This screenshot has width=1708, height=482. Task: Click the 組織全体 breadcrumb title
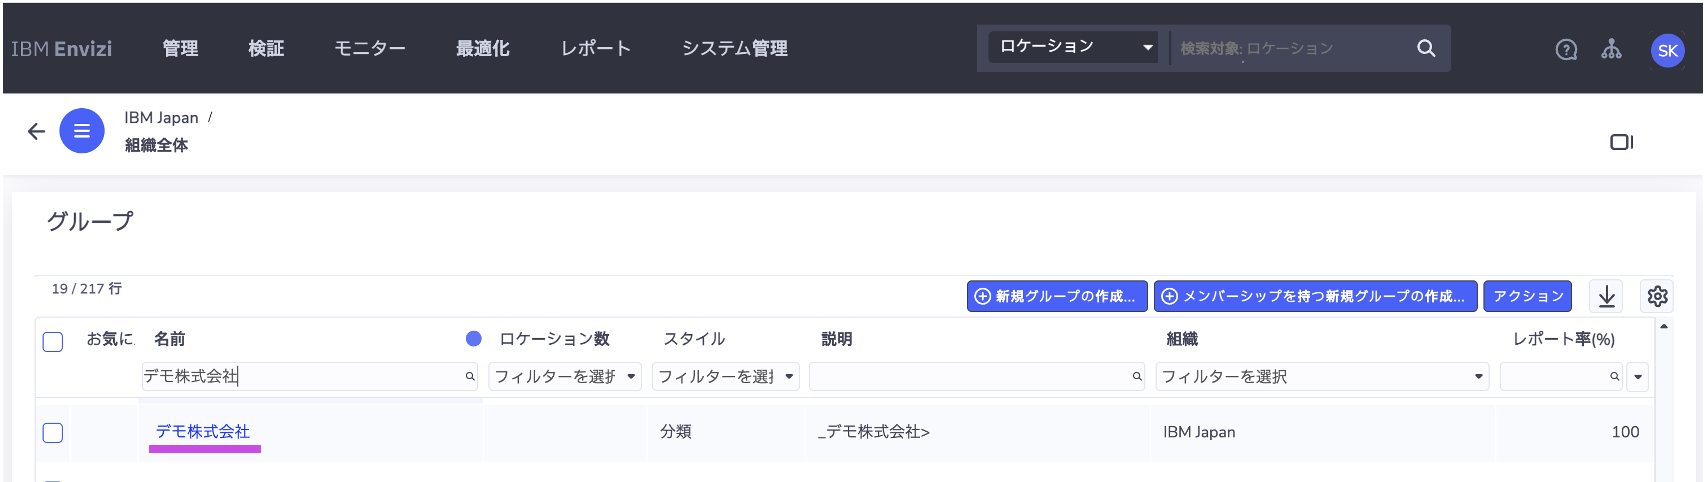coord(156,145)
